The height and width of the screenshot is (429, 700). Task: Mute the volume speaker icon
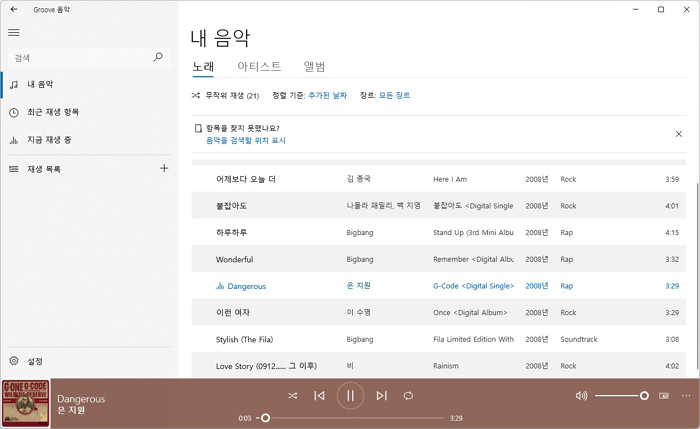click(x=581, y=396)
